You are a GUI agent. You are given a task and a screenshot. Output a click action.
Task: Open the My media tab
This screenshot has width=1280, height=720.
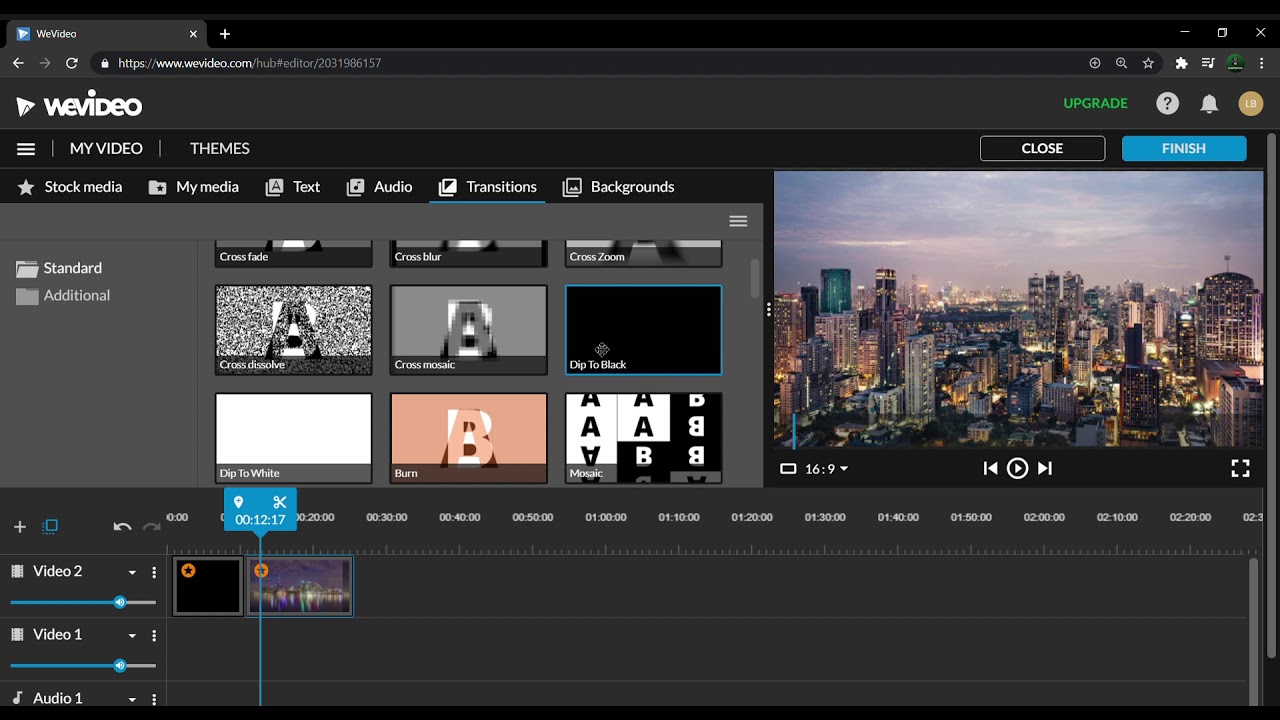[194, 187]
